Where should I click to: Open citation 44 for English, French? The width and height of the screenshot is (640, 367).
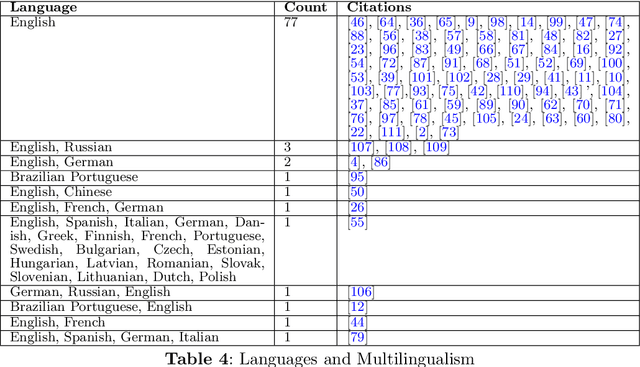click(357, 323)
